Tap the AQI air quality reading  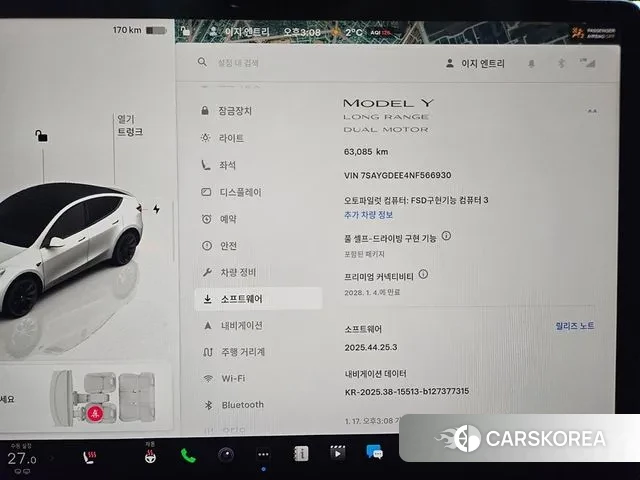[380, 32]
